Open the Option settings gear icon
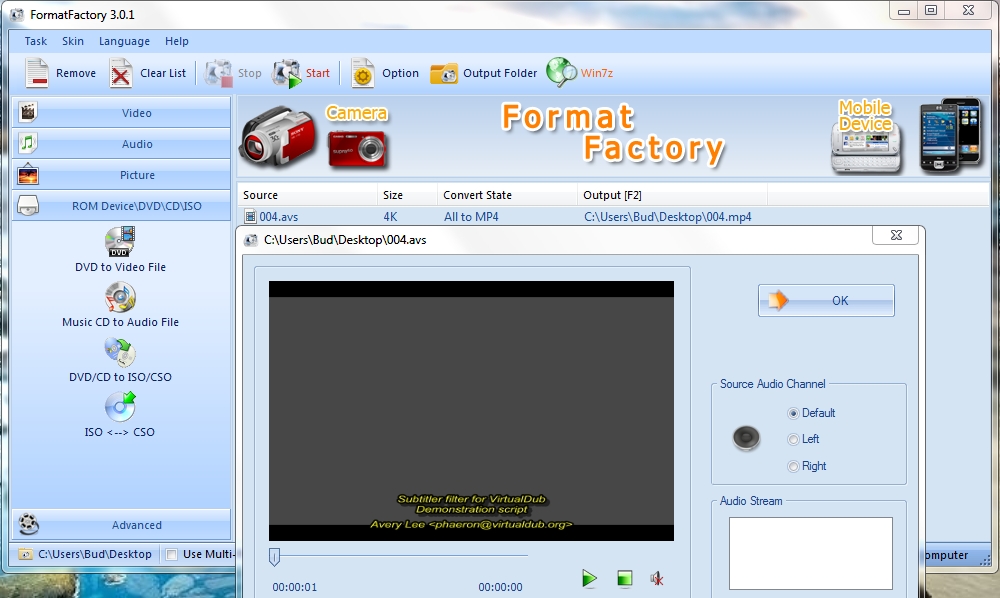This screenshot has width=1000, height=598. pos(362,73)
